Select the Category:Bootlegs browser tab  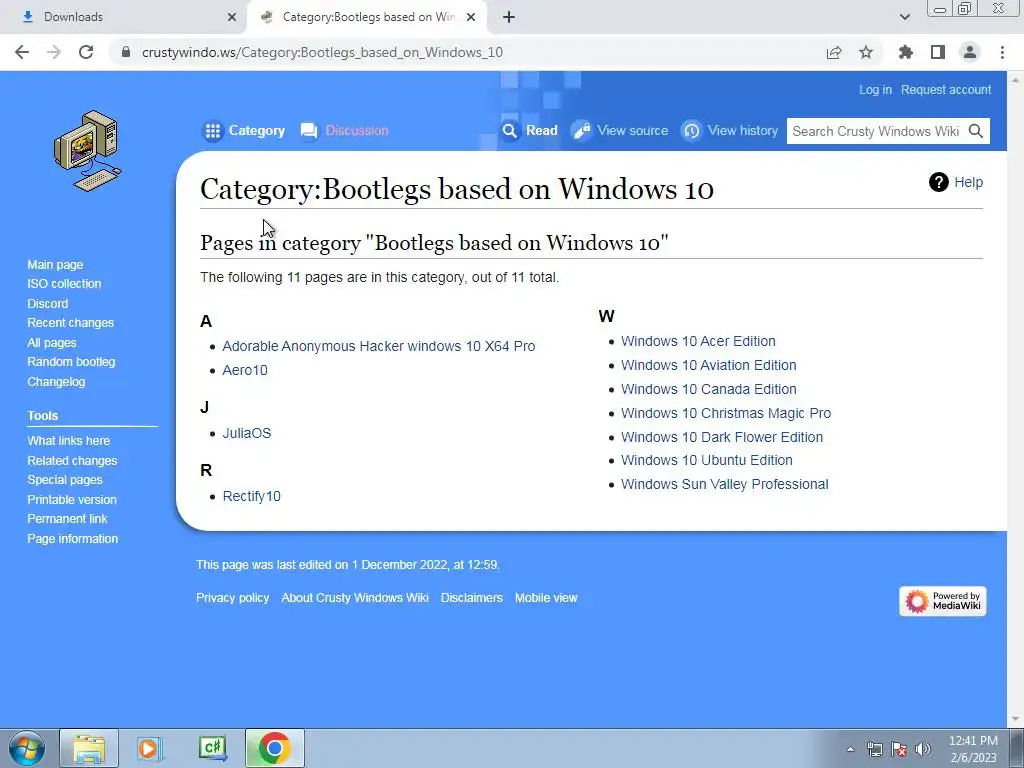pyautogui.click(x=366, y=17)
